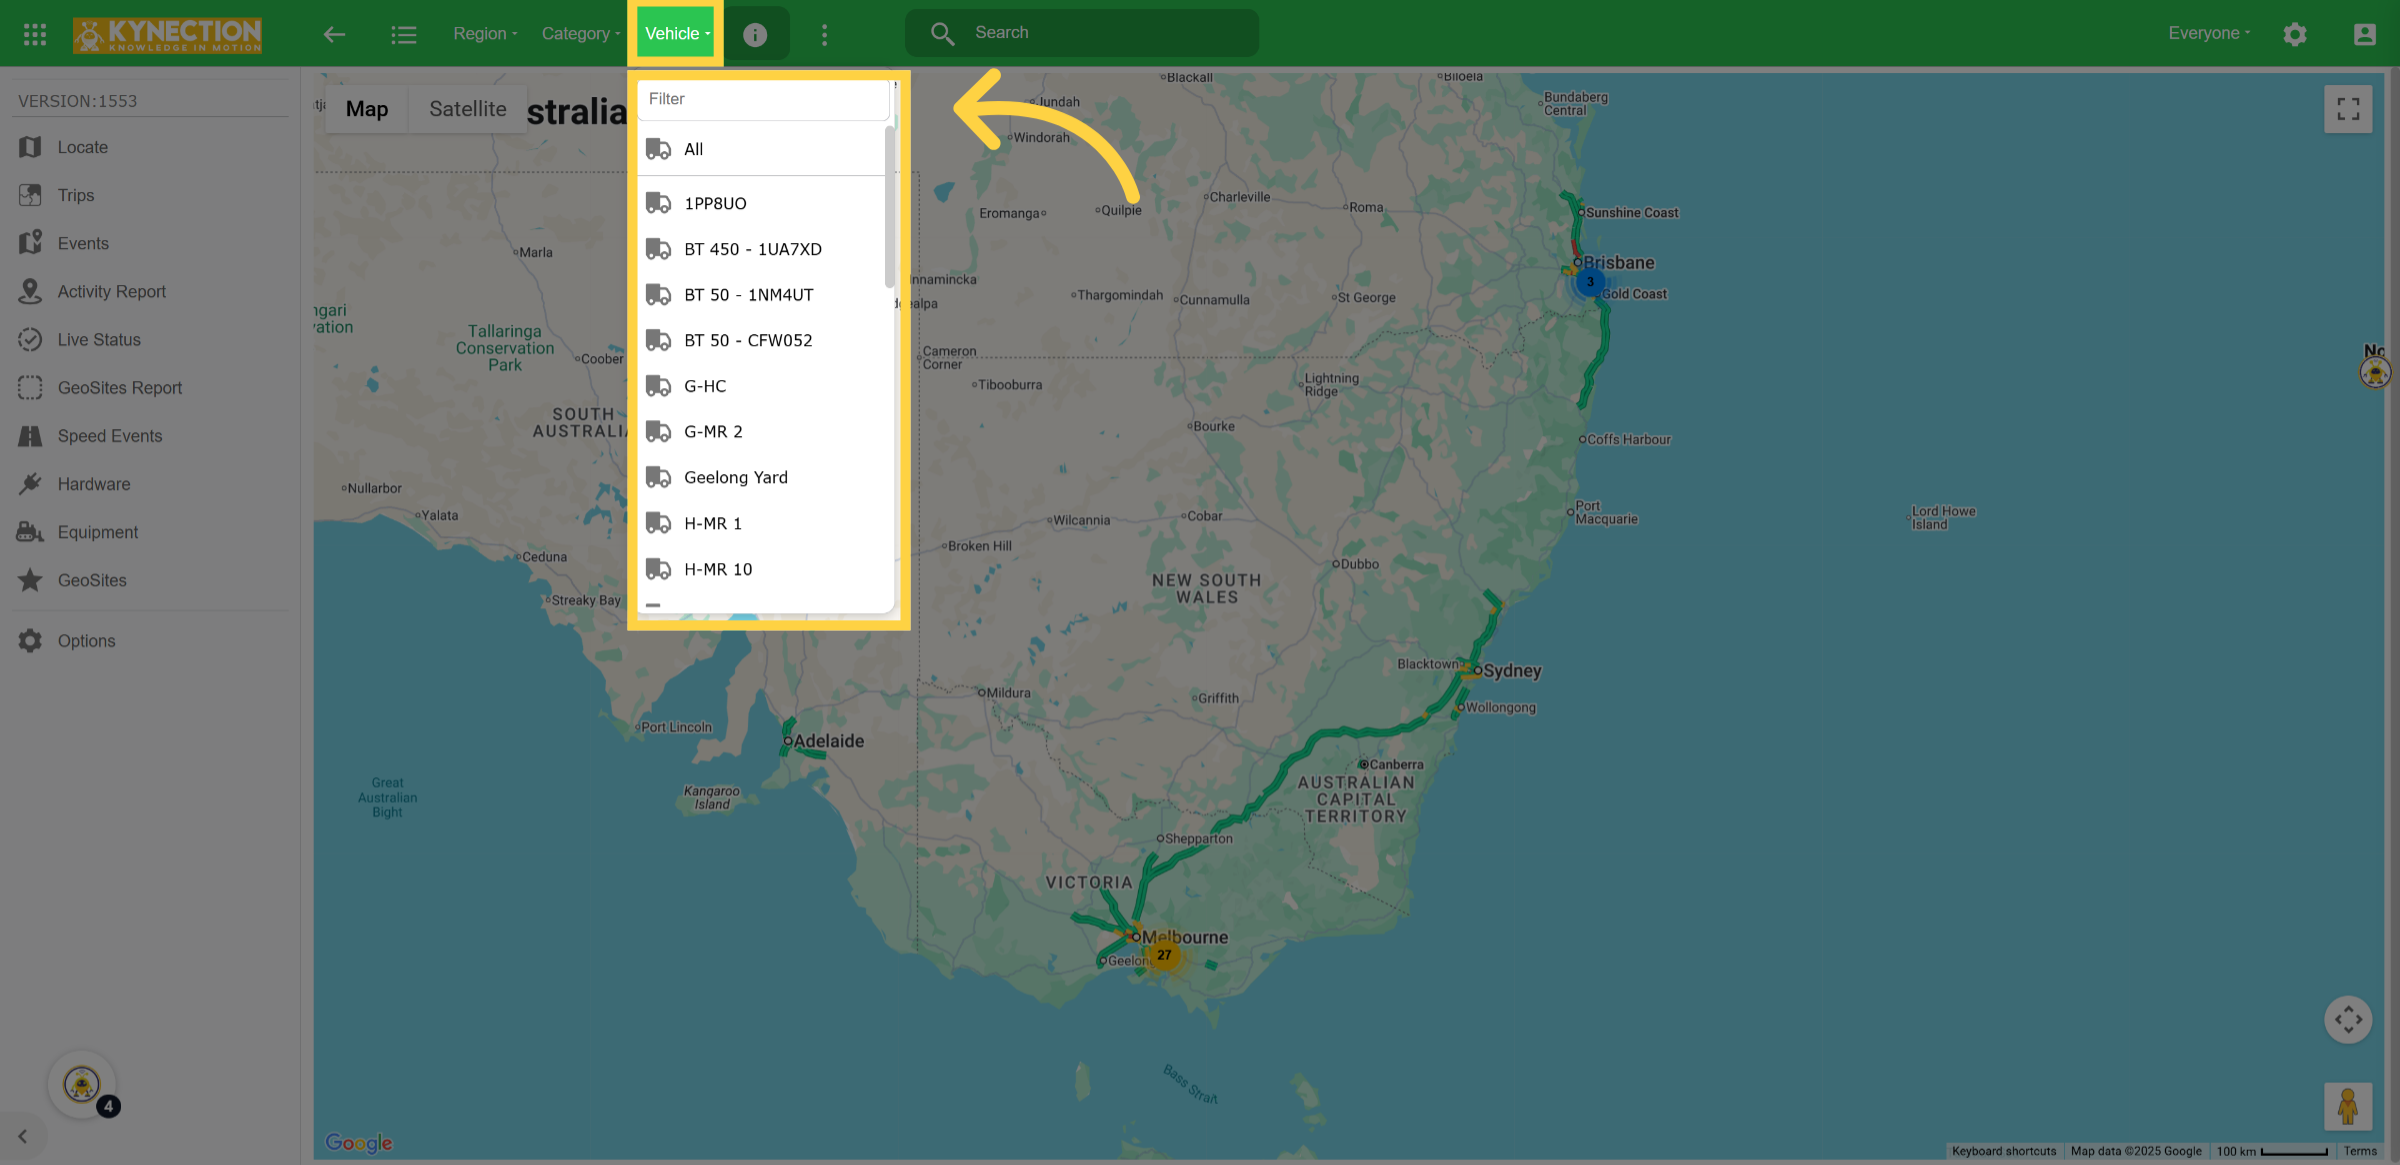
Task: Open the user account icon
Action: click(x=2365, y=34)
